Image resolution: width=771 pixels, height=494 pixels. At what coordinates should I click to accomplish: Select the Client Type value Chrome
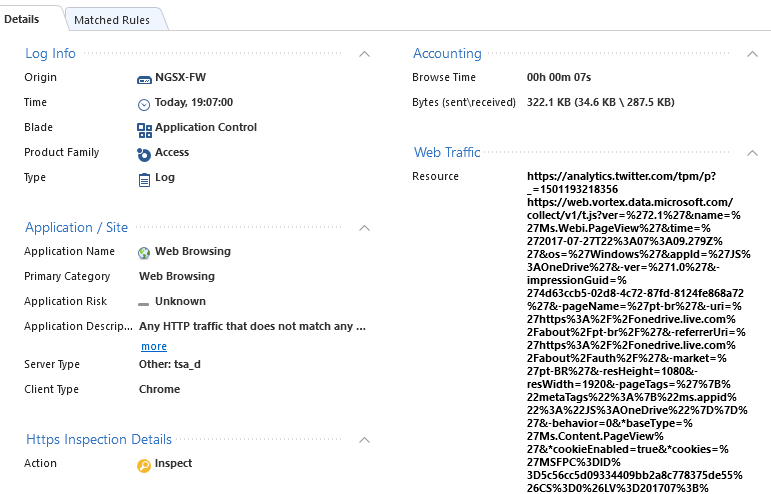[159, 389]
